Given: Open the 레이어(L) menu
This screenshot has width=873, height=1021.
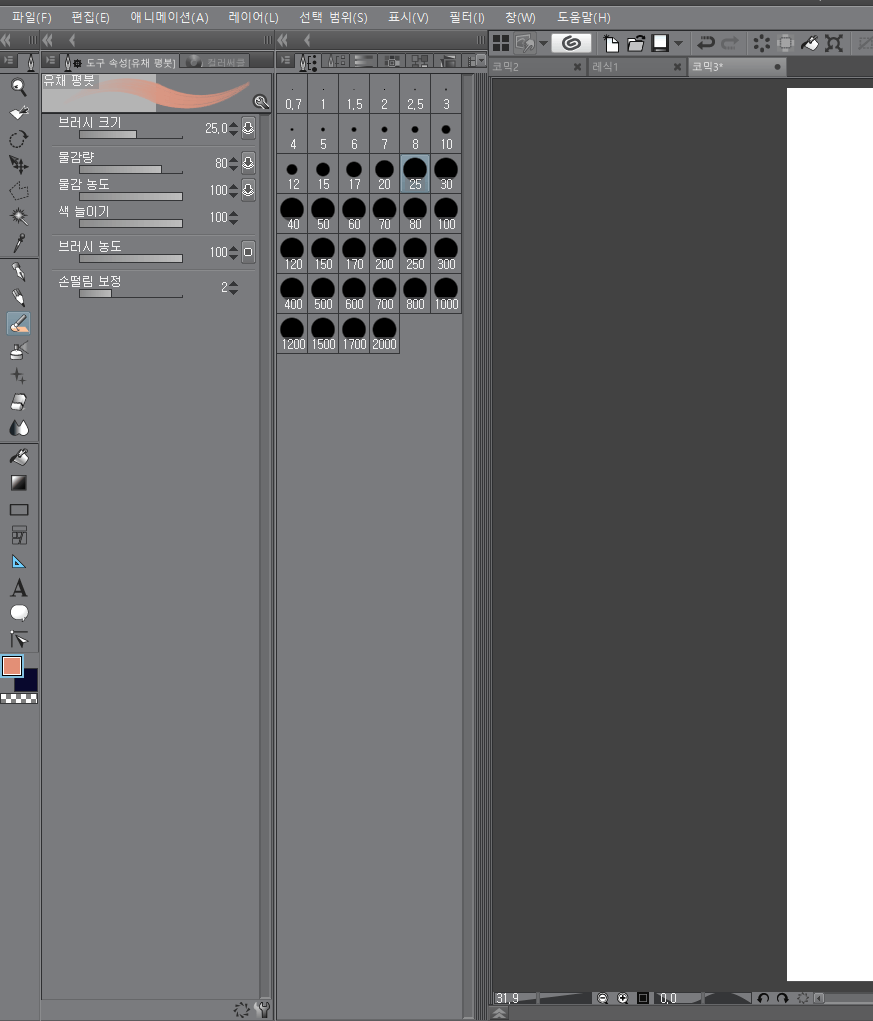Looking at the screenshot, I should [253, 18].
